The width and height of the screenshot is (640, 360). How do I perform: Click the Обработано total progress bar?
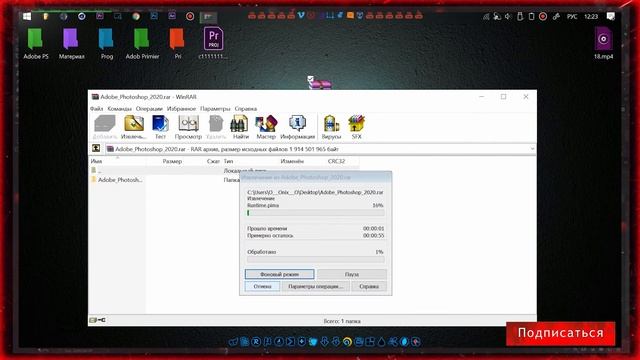[x=315, y=260]
